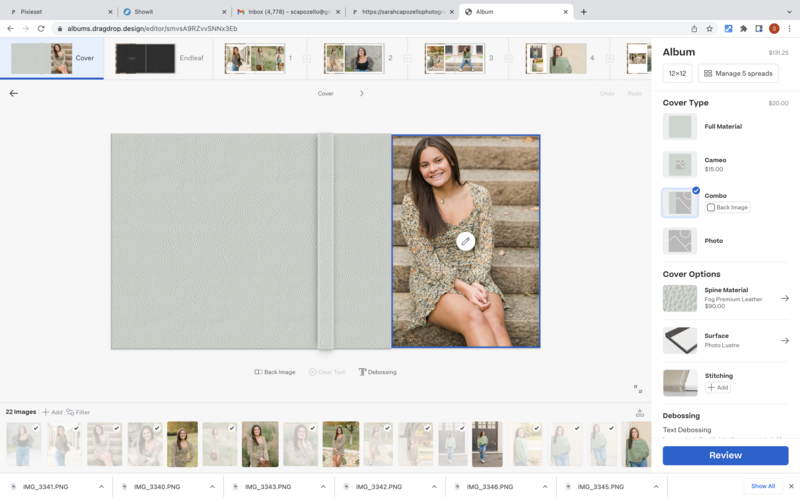Click the expand fullscreen icon near canvas
Viewport: 800px width, 500px height.
tap(638, 388)
